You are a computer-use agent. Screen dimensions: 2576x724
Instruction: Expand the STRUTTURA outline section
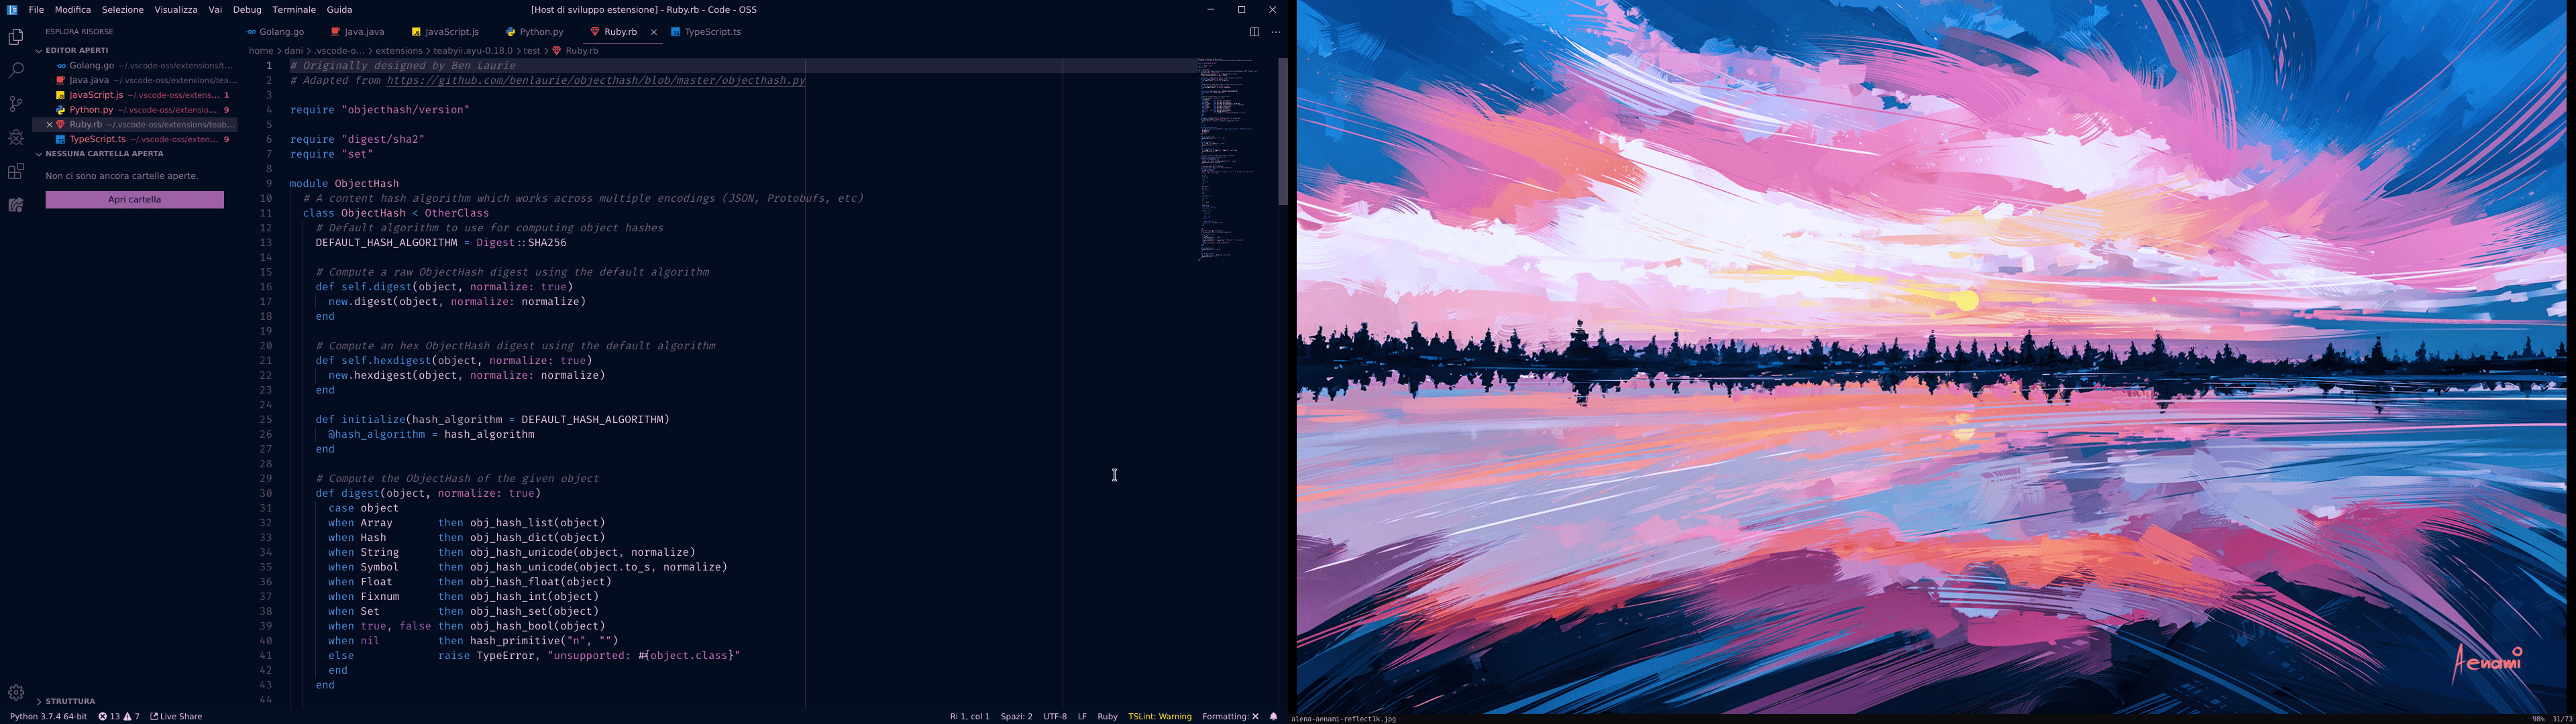click(x=70, y=701)
